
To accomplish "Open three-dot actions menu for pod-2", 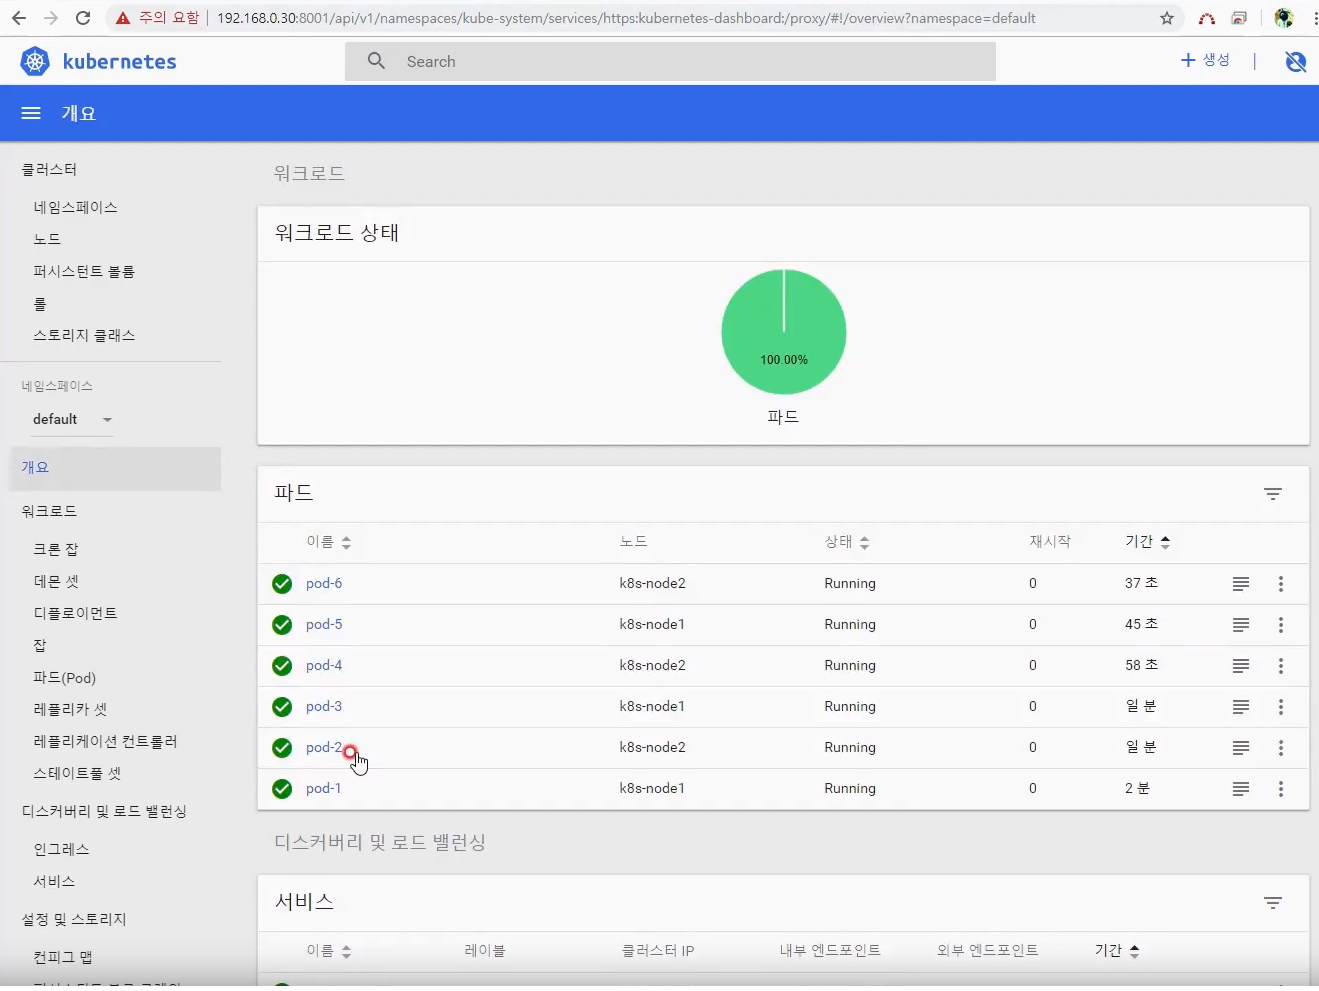I will tap(1280, 748).
